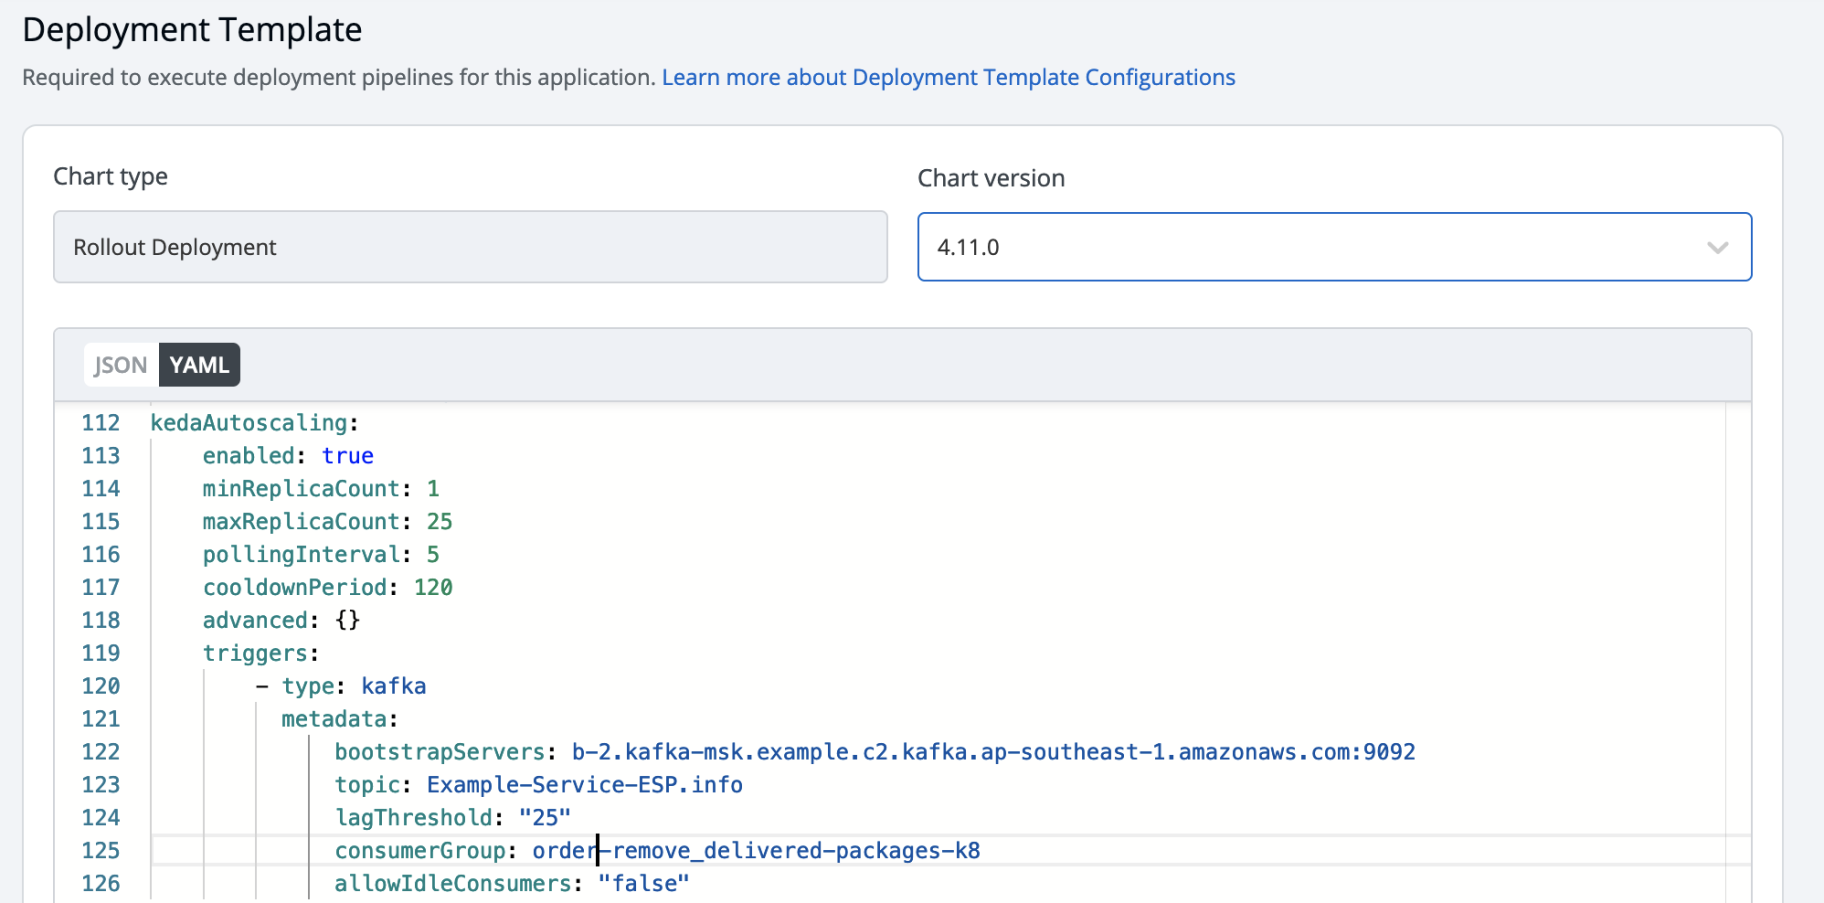Click the topic Example-Service-ESP.info value
The width and height of the screenshot is (1824, 903).
[584, 785]
